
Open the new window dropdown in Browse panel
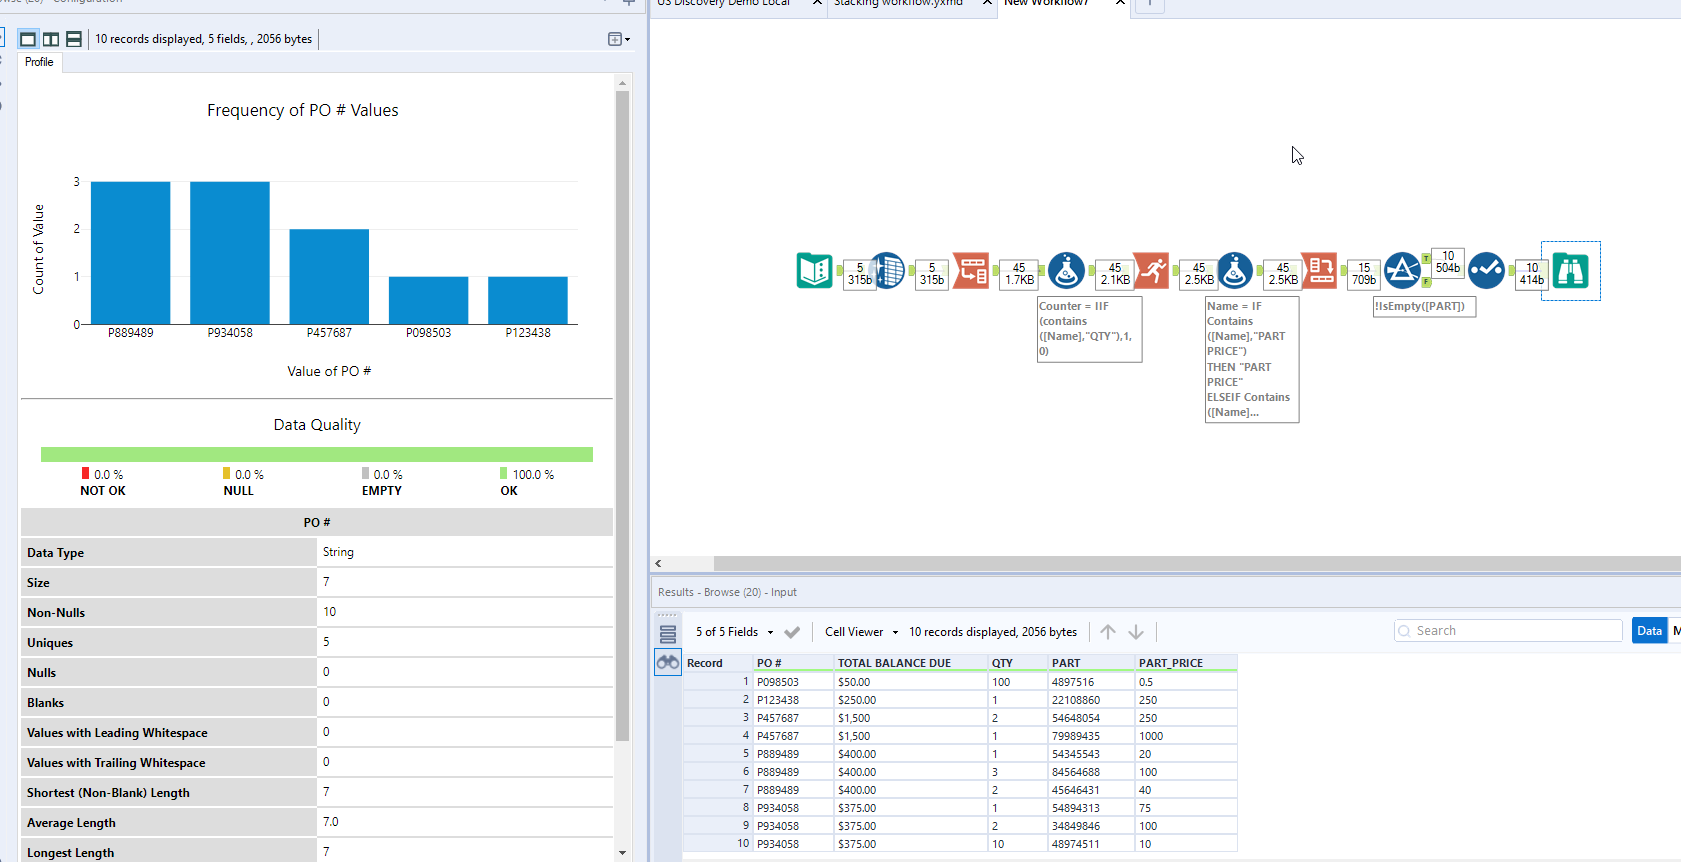click(618, 39)
